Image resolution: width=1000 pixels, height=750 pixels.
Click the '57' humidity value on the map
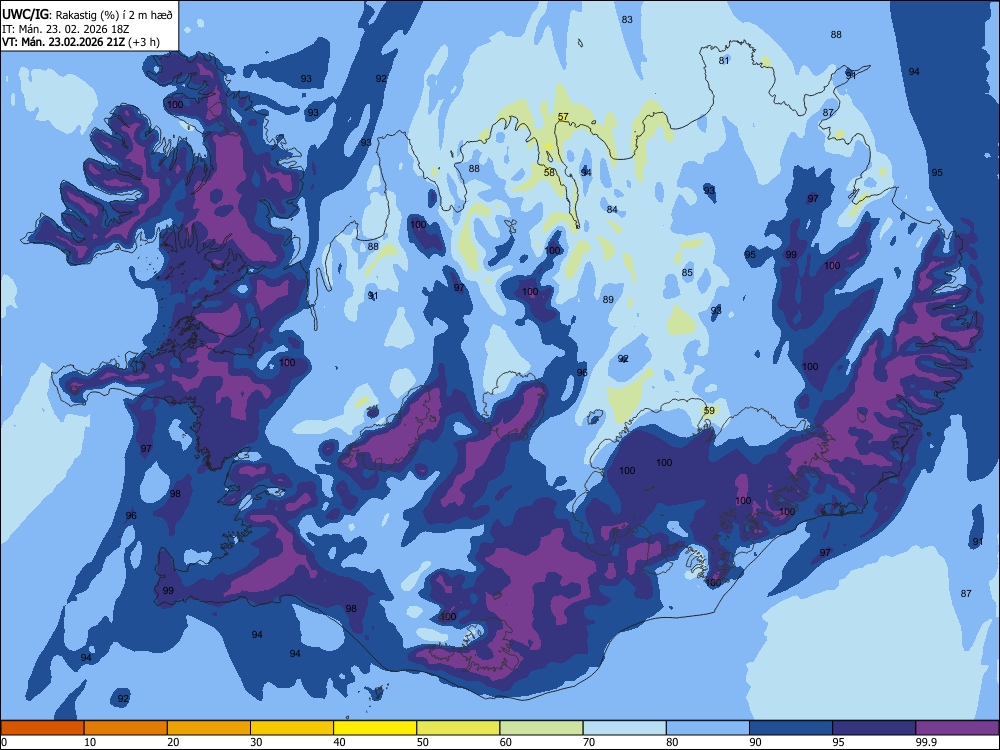point(562,117)
